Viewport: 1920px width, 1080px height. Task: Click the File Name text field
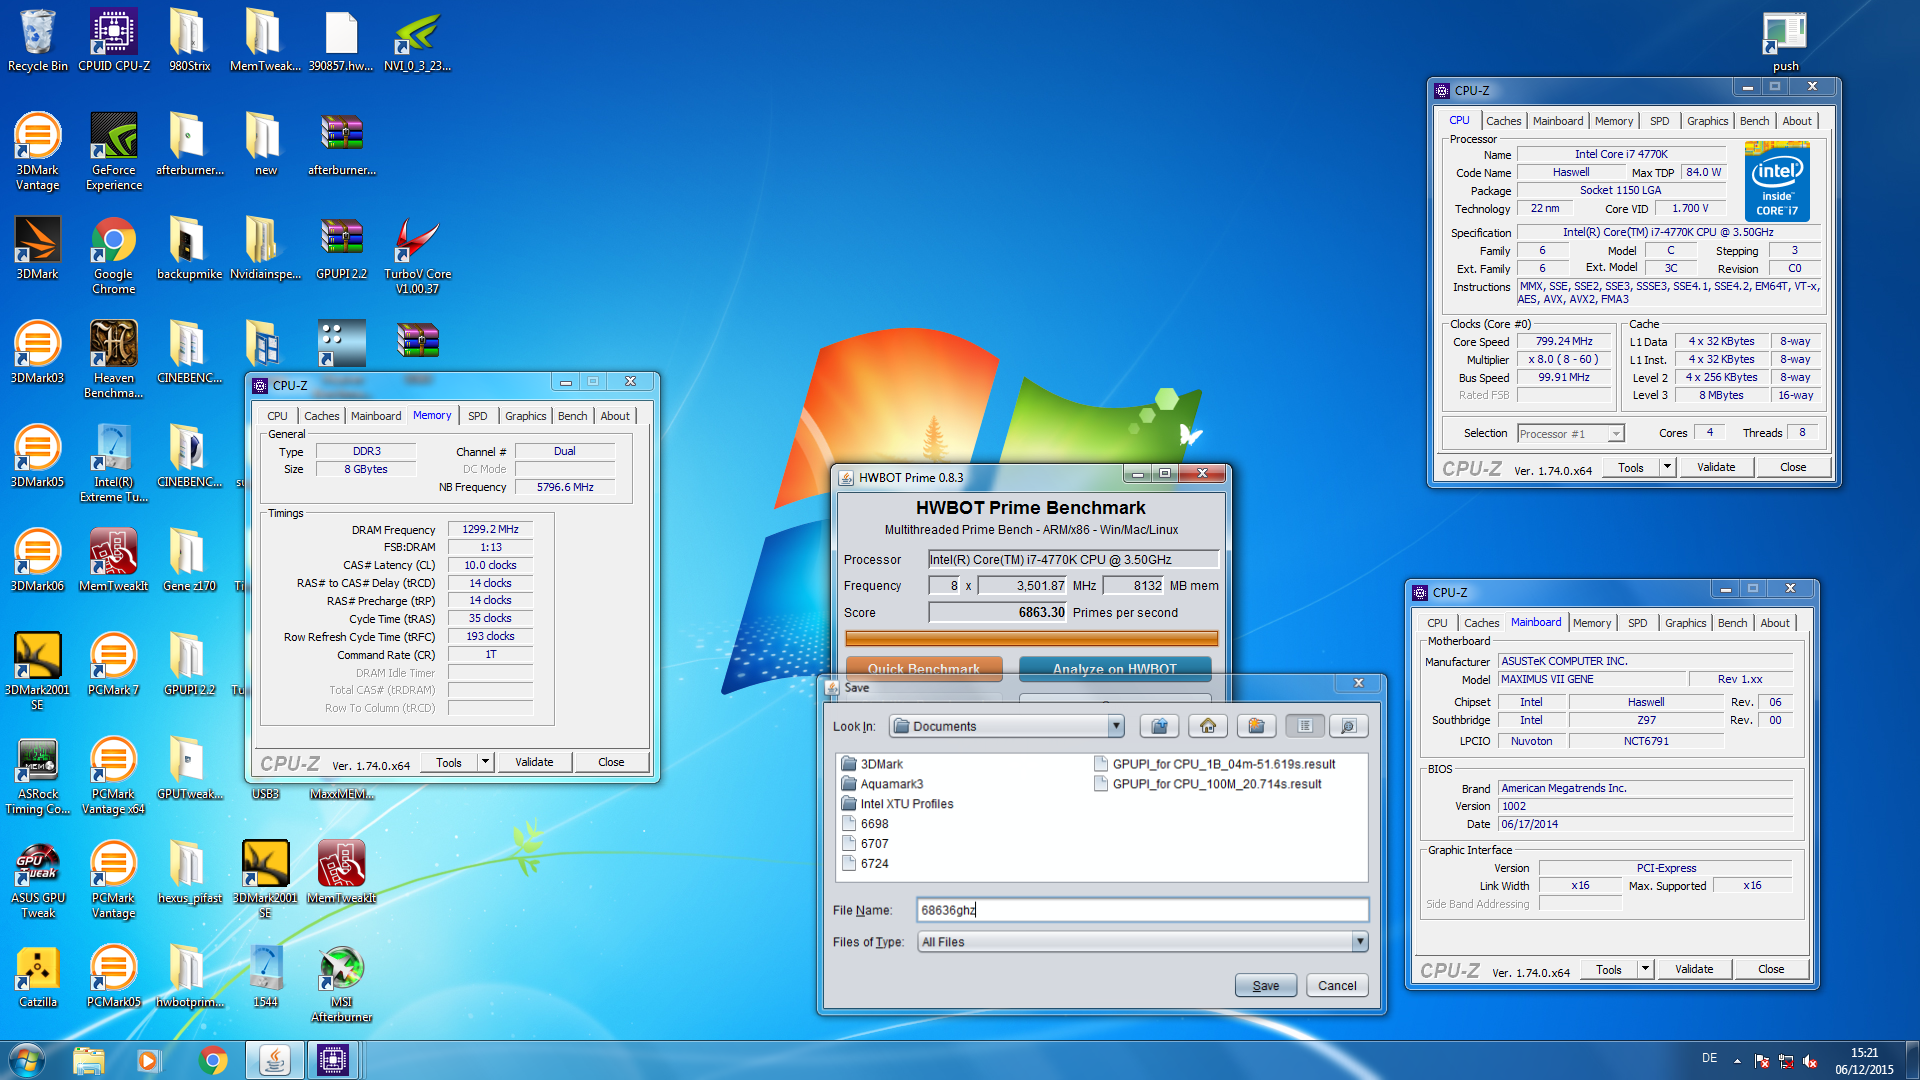[x=1142, y=910]
